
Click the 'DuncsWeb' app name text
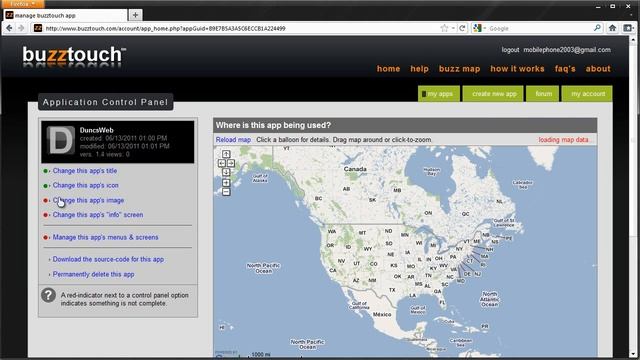point(97,130)
